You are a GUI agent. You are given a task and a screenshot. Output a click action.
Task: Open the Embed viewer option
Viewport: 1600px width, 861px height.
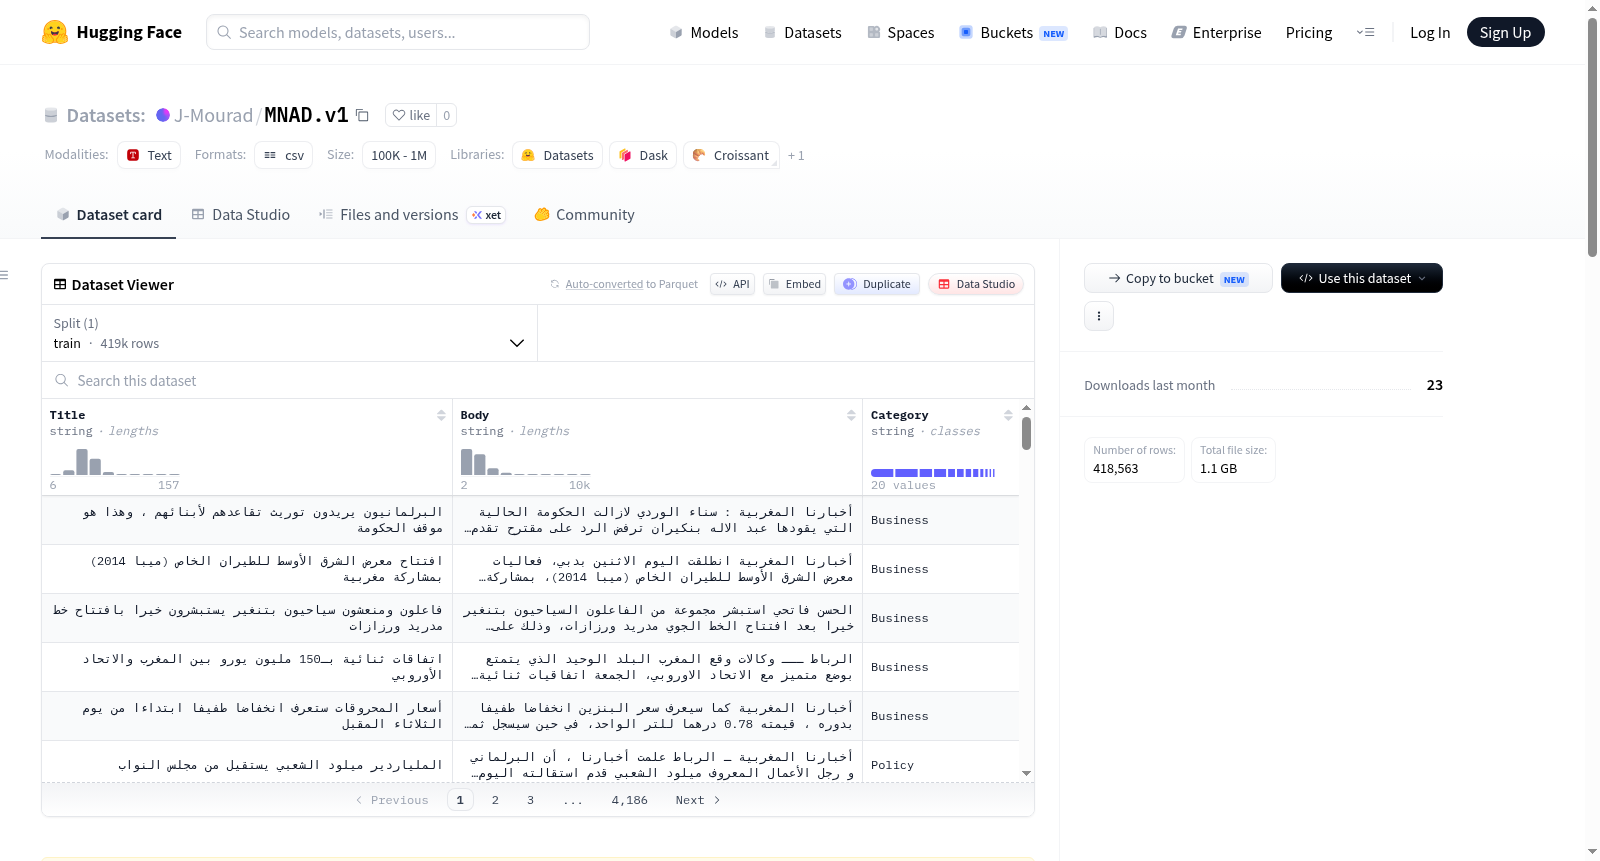tap(793, 284)
